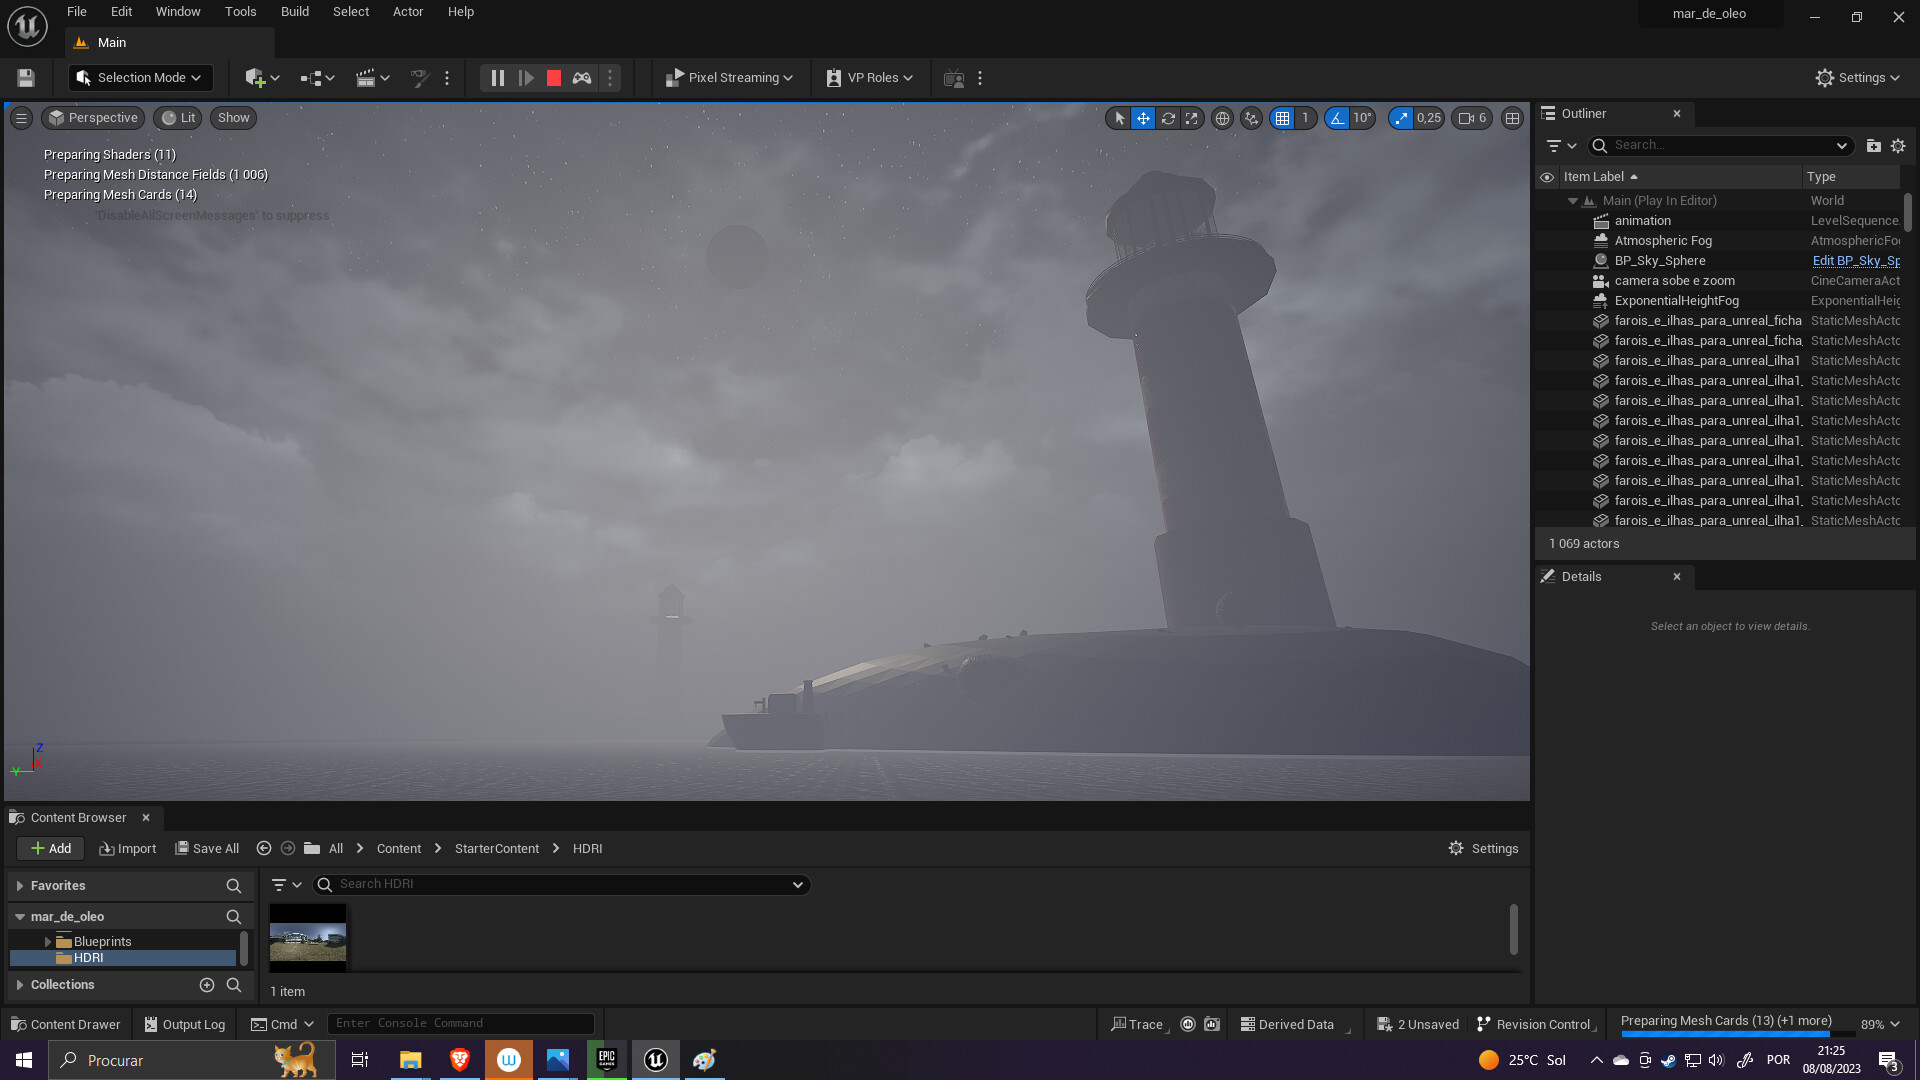This screenshot has height=1080, width=1920.
Task: Save the current level with the save icon
Action: [x=24, y=77]
